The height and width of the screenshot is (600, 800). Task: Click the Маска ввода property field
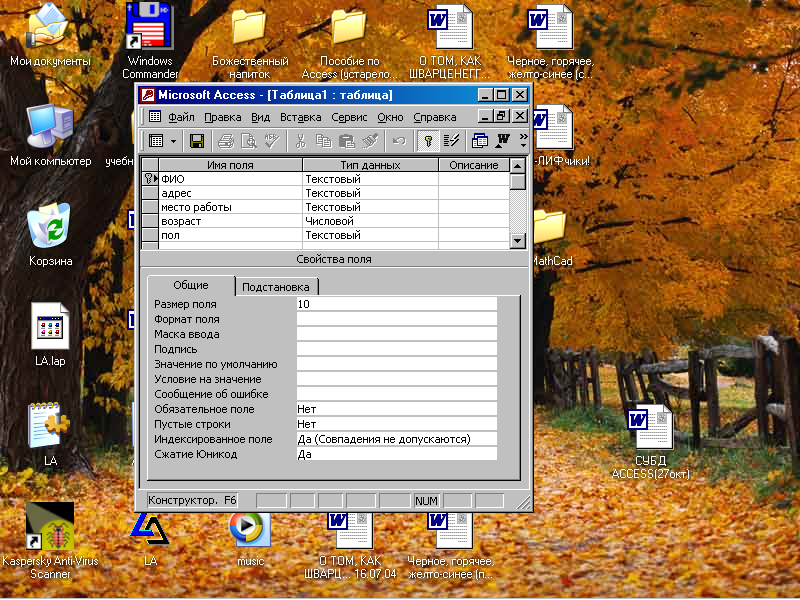point(396,334)
